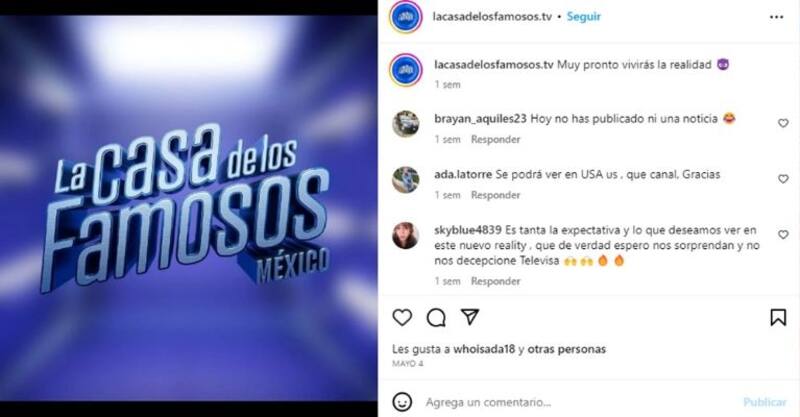Like brayan_aquiles23's comment
800x417 pixels.
(x=783, y=123)
